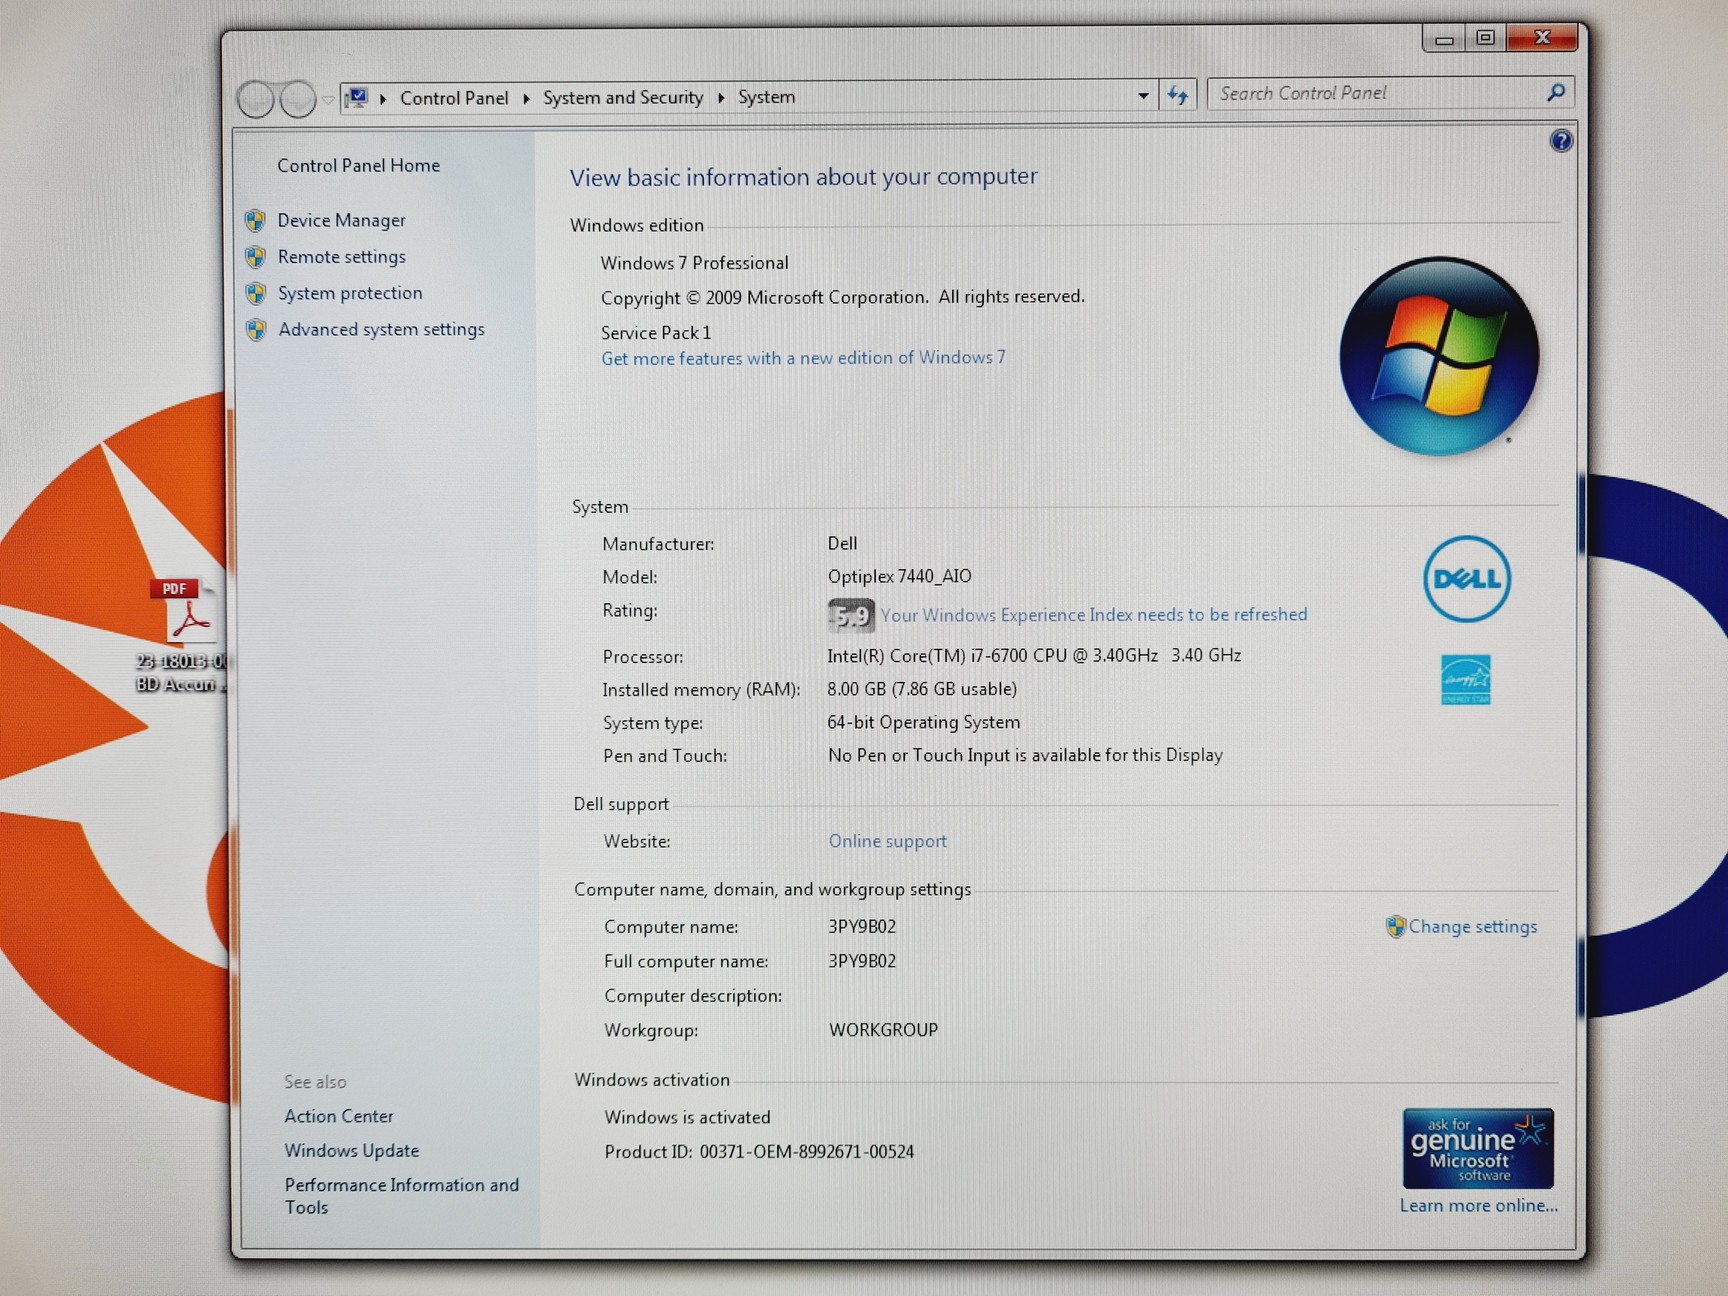Screen dimensions: 1728x1296
Task: Click the Energy Star logo
Action: click(1466, 680)
